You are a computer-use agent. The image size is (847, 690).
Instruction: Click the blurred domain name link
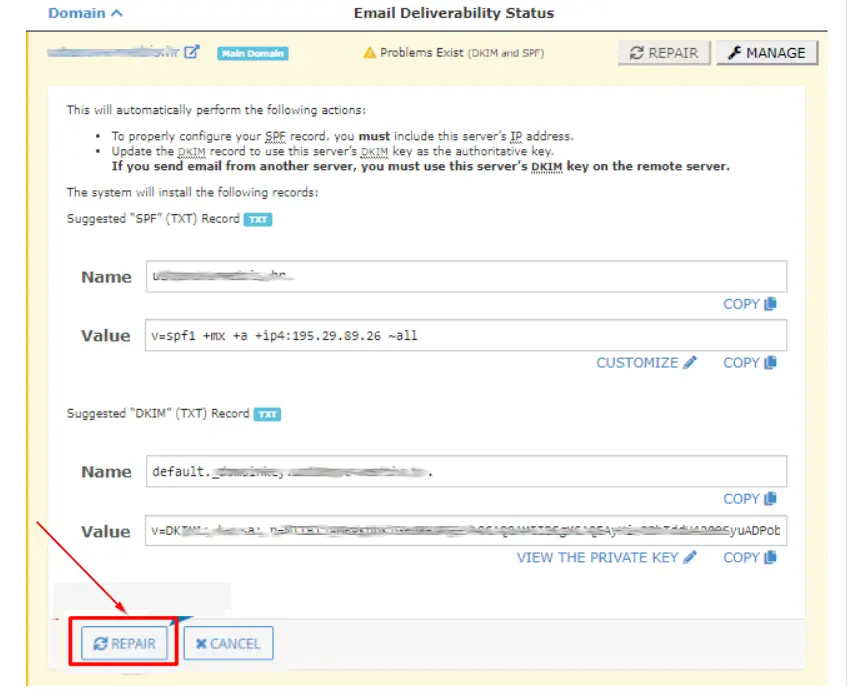[113, 52]
